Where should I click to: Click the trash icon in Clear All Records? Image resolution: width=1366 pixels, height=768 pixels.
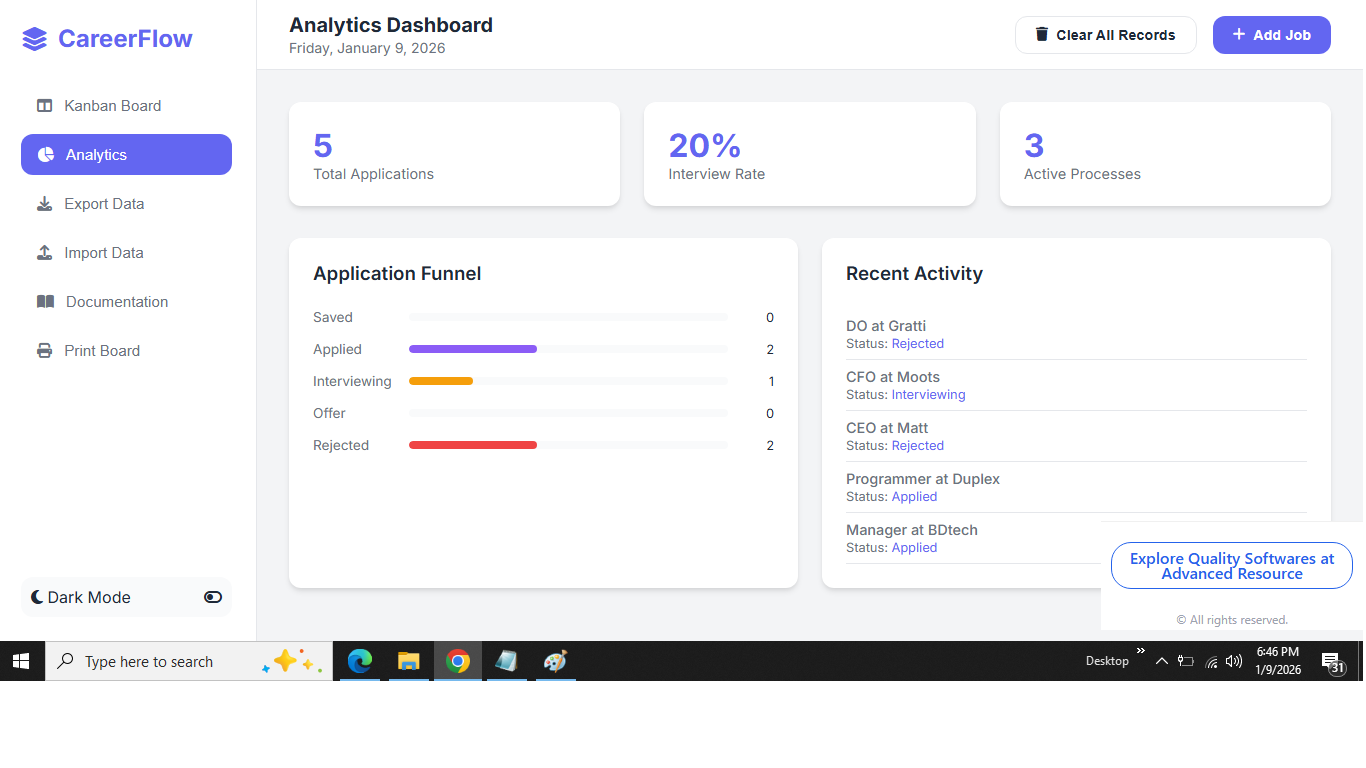tap(1042, 35)
